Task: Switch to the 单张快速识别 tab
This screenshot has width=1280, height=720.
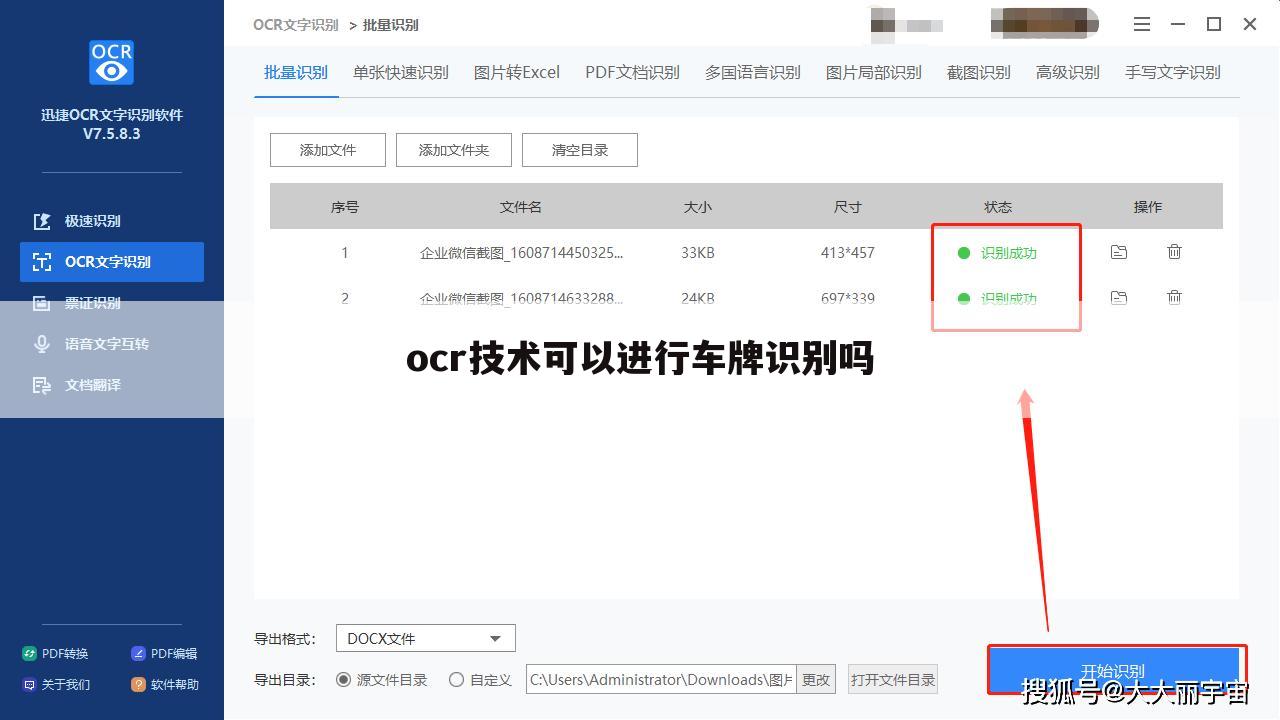Action: coord(401,72)
